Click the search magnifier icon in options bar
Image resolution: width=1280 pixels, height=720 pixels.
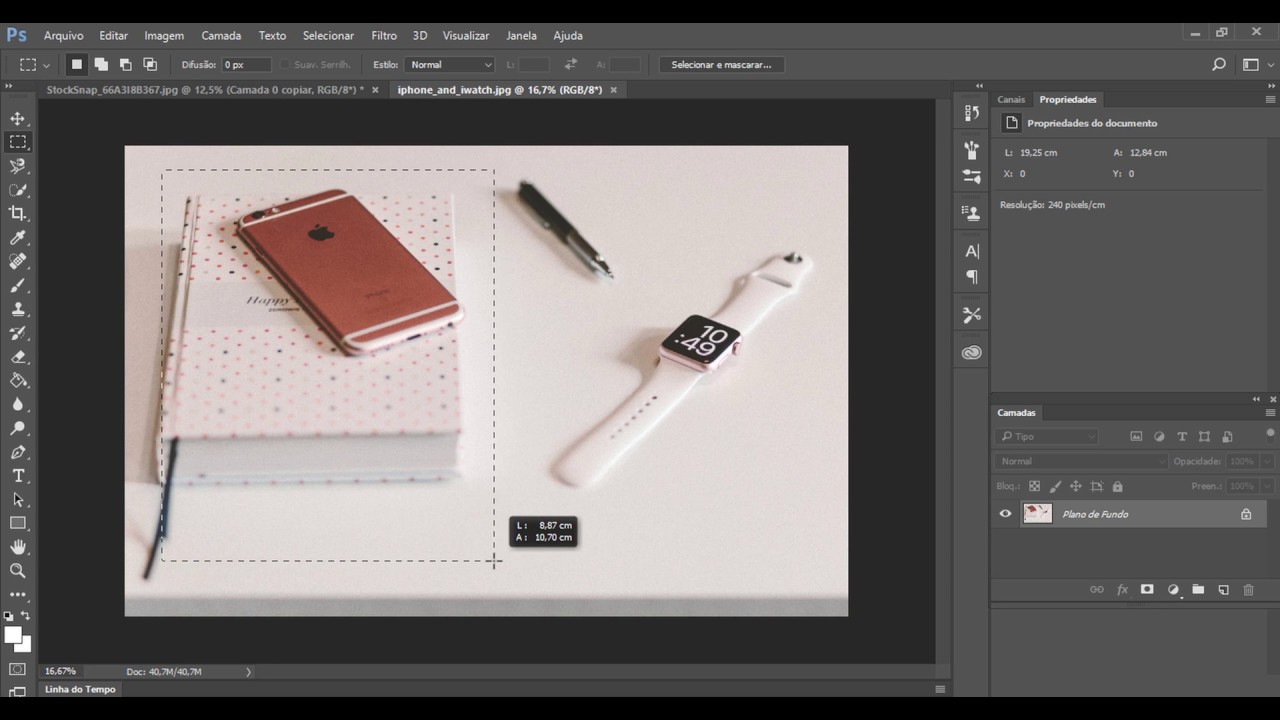tap(1218, 64)
